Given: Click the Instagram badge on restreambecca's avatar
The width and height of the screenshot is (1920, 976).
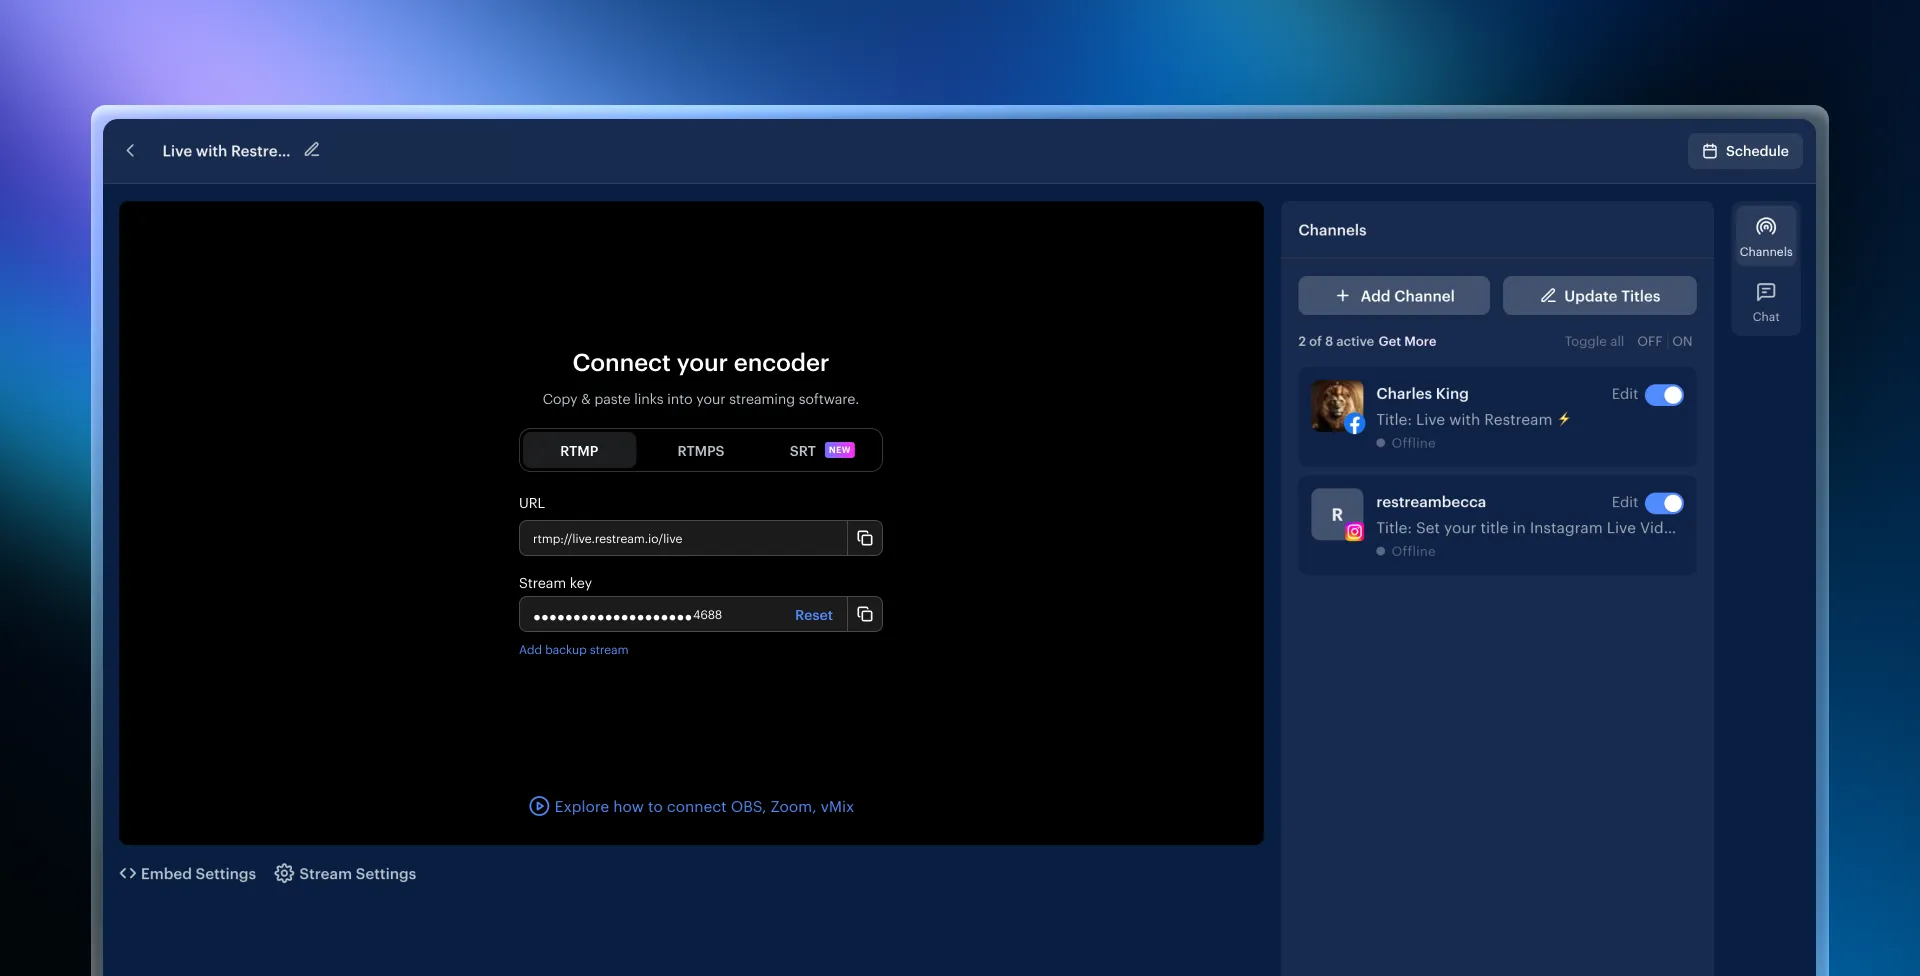Looking at the screenshot, I should [x=1356, y=532].
